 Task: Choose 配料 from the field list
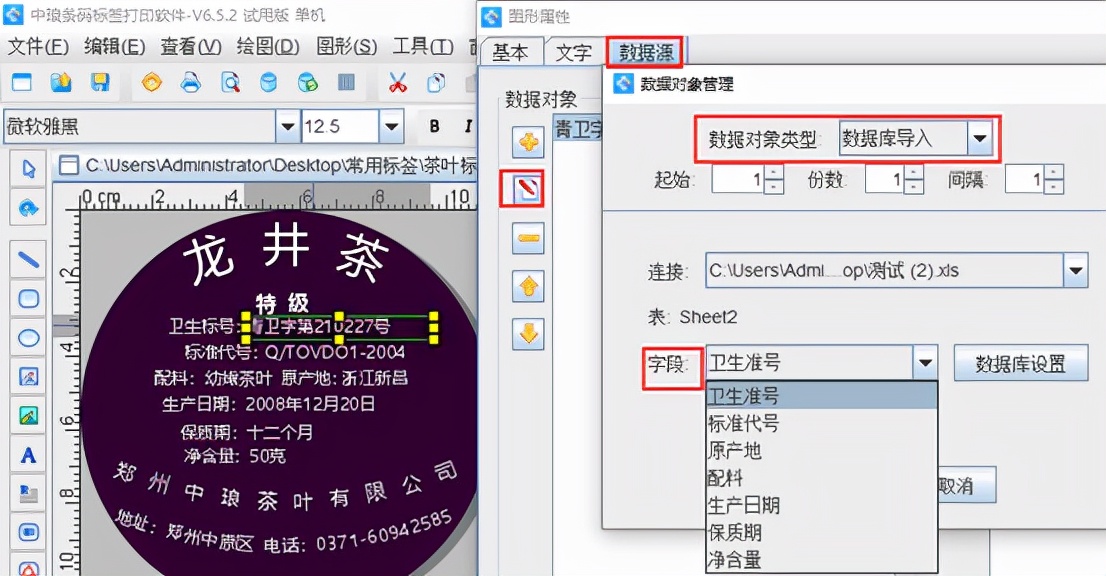pos(822,478)
